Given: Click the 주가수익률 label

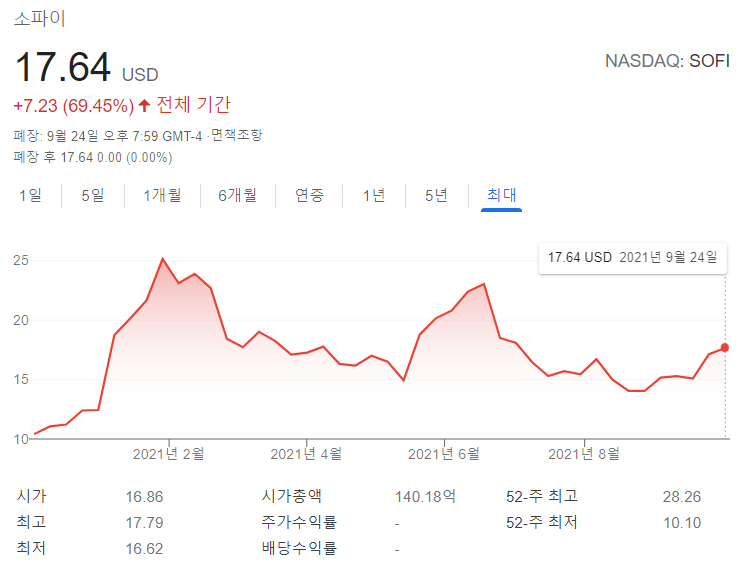Looking at the screenshot, I should [299, 522].
